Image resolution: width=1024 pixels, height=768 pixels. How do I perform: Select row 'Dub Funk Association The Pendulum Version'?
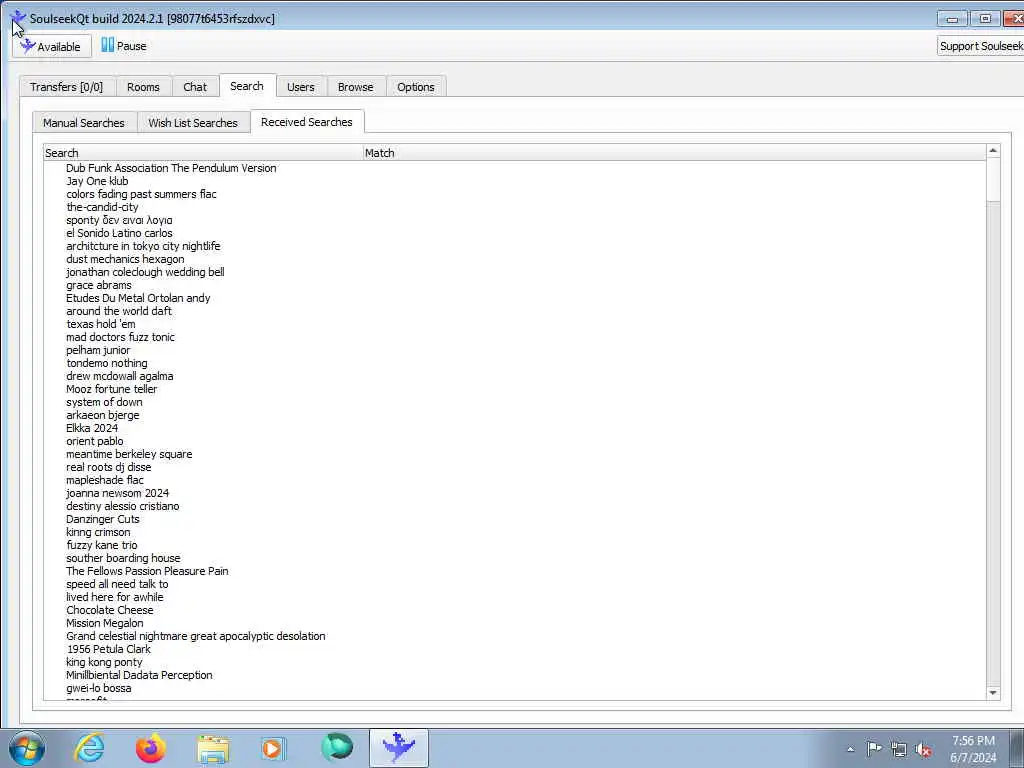coord(171,168)
